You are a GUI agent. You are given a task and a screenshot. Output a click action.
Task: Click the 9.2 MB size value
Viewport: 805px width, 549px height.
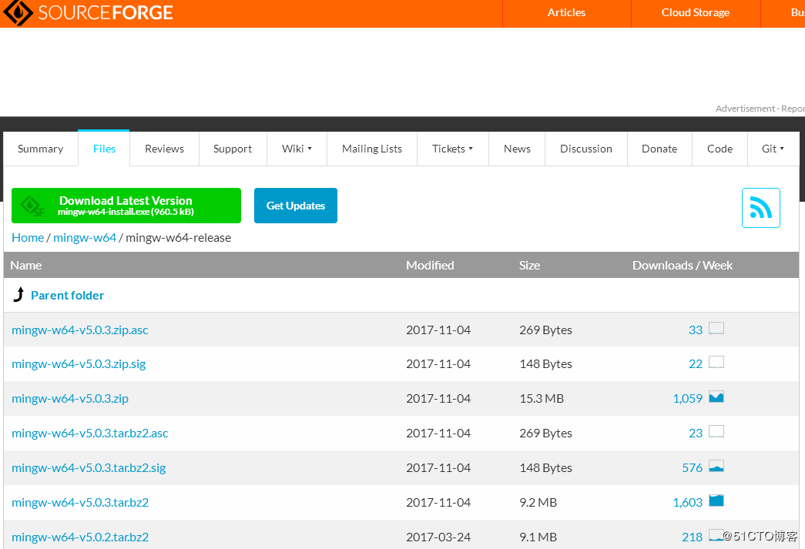538,502
